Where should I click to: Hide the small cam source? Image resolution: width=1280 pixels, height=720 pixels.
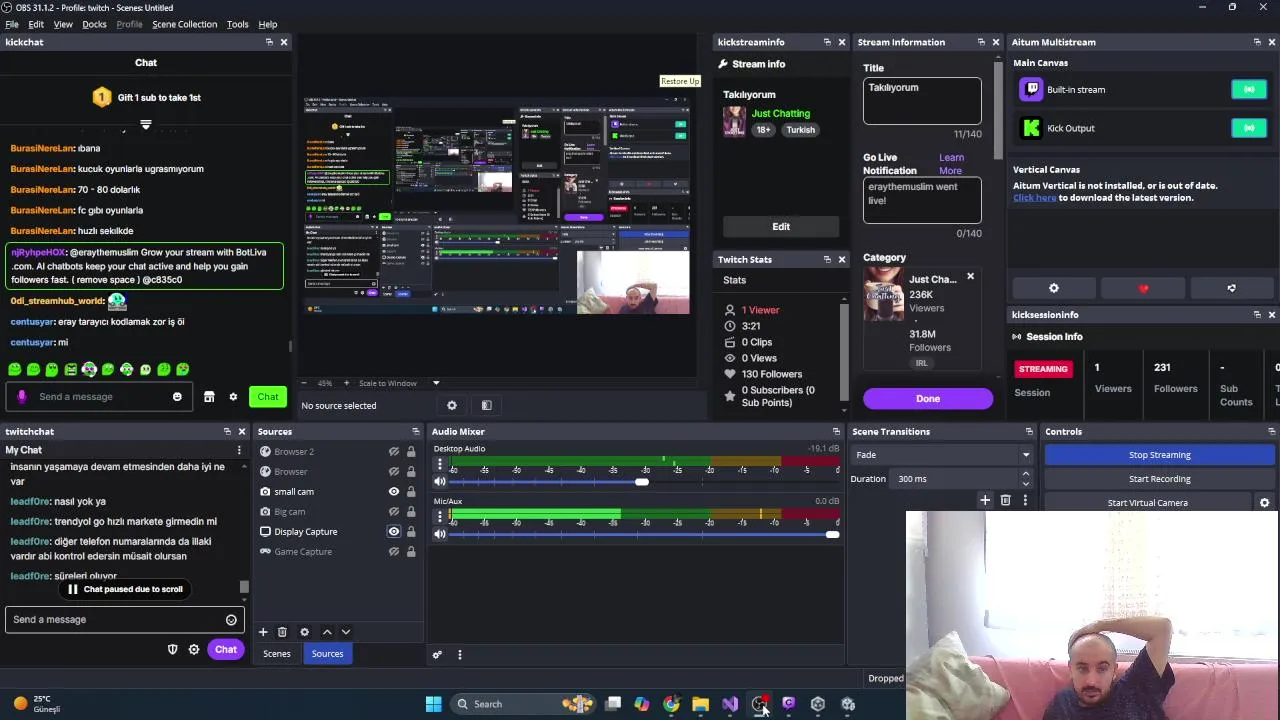coord(394,492)
